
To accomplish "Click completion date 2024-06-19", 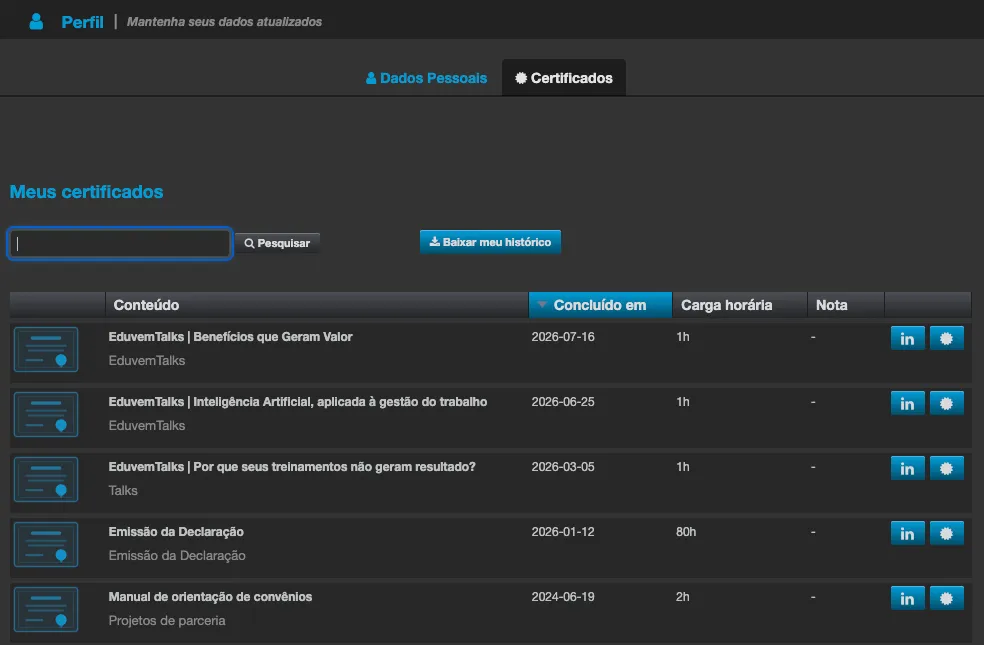I will click(x=563, y=597).
